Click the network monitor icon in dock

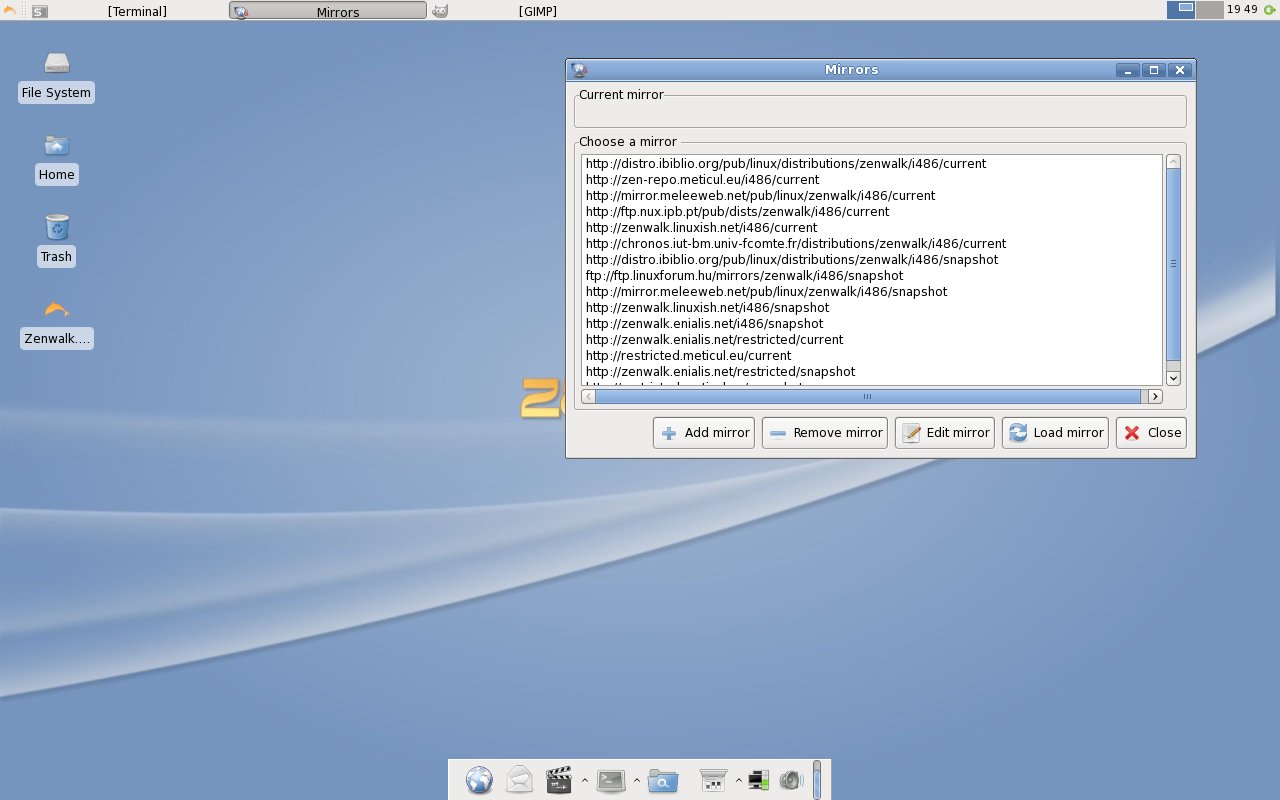[759, 780]
